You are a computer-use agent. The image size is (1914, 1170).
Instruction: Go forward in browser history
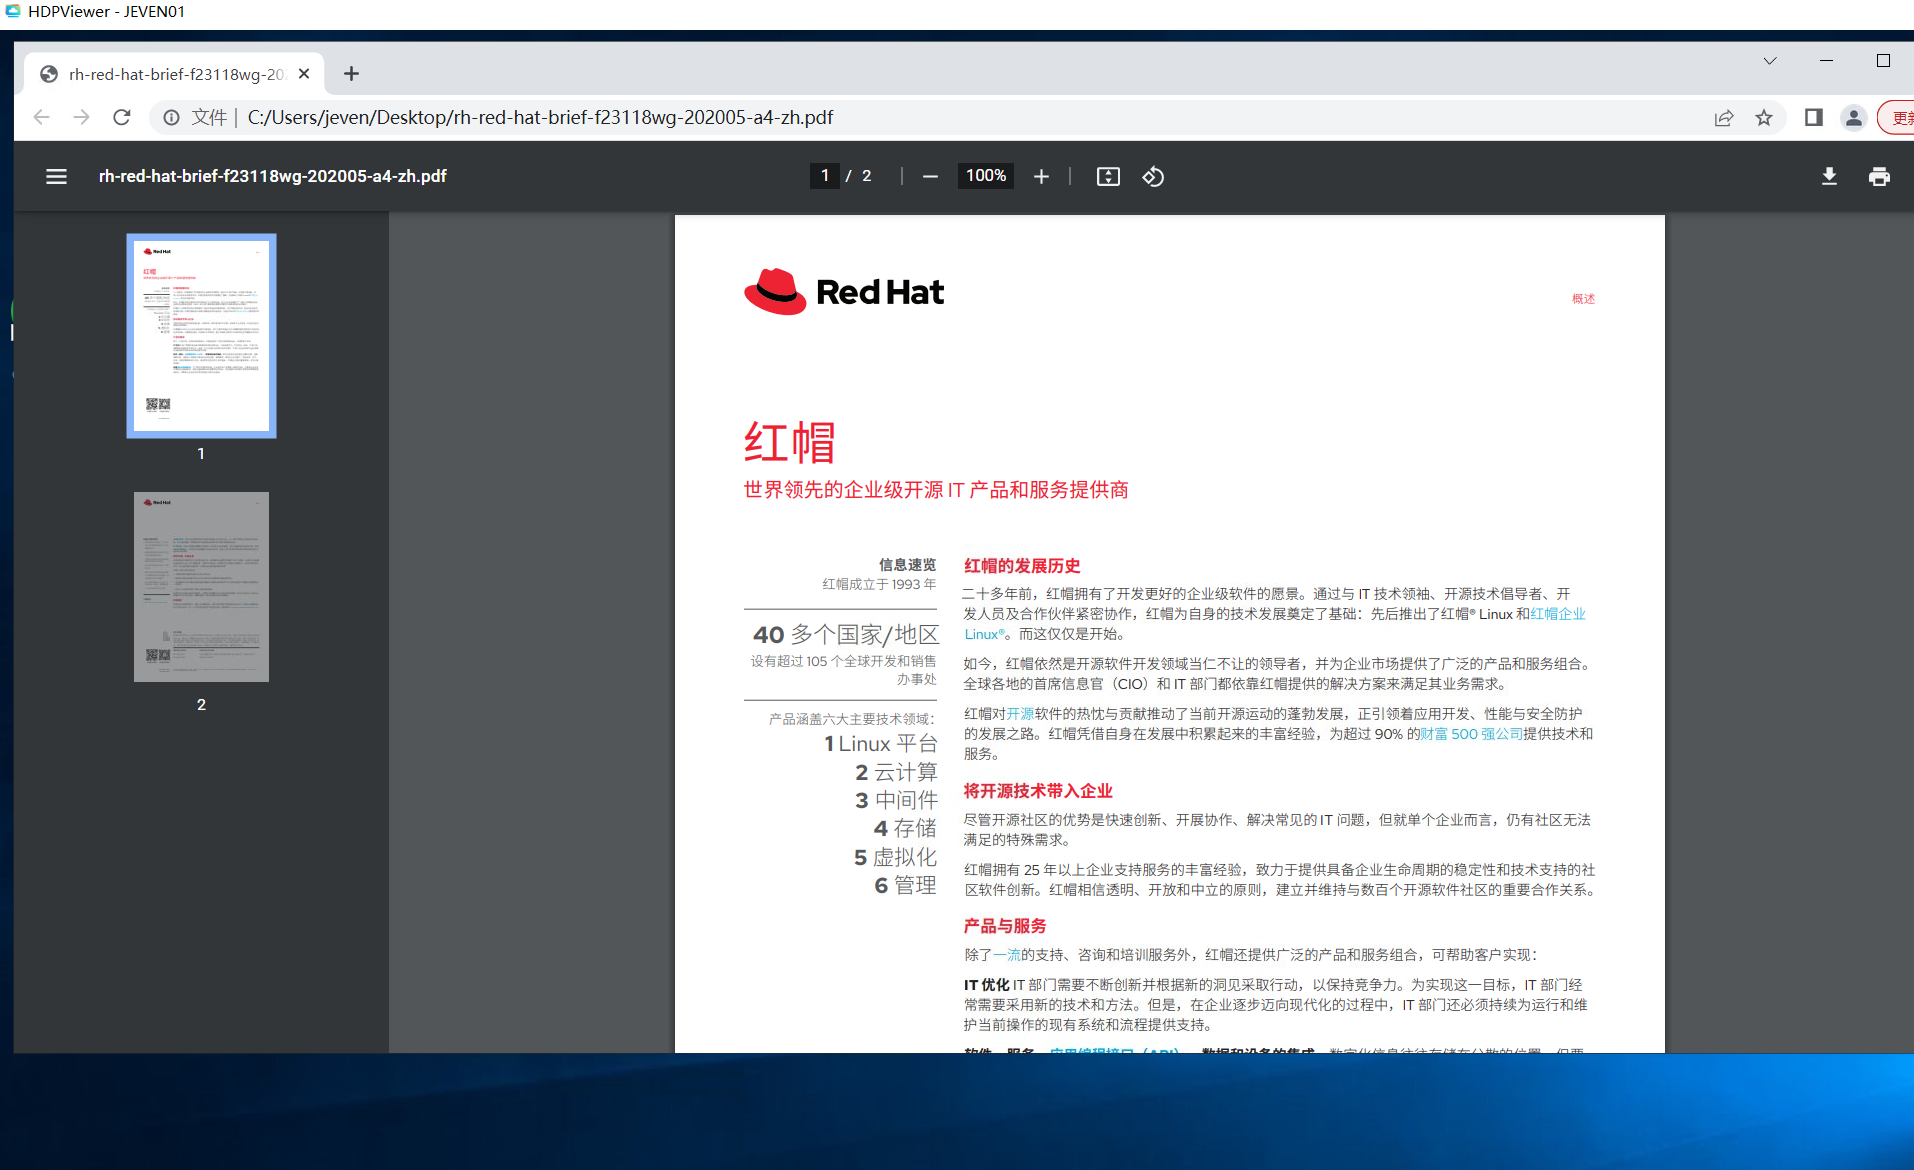pos(81,117)
